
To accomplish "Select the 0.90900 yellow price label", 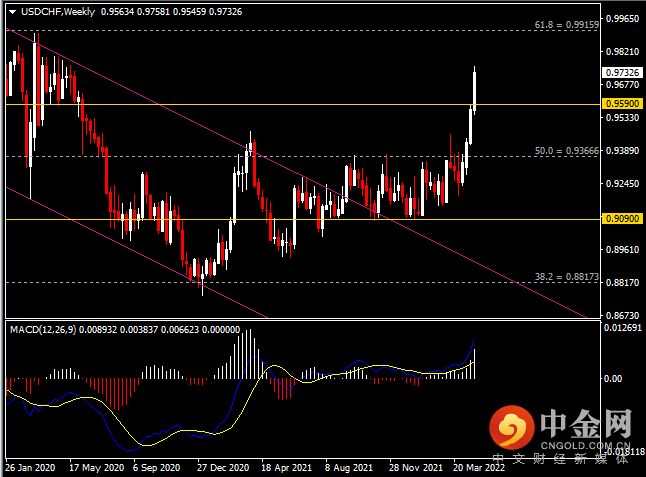I will point(623,218).
